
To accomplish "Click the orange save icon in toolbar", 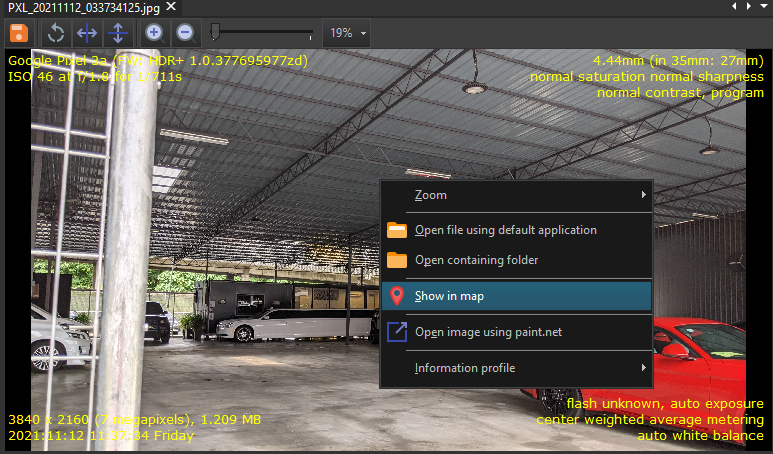I will click(18, 33).
